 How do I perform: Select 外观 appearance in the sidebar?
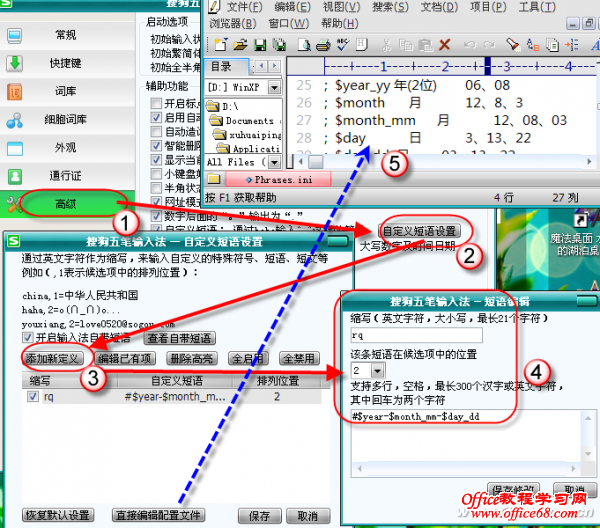[67, 148]
